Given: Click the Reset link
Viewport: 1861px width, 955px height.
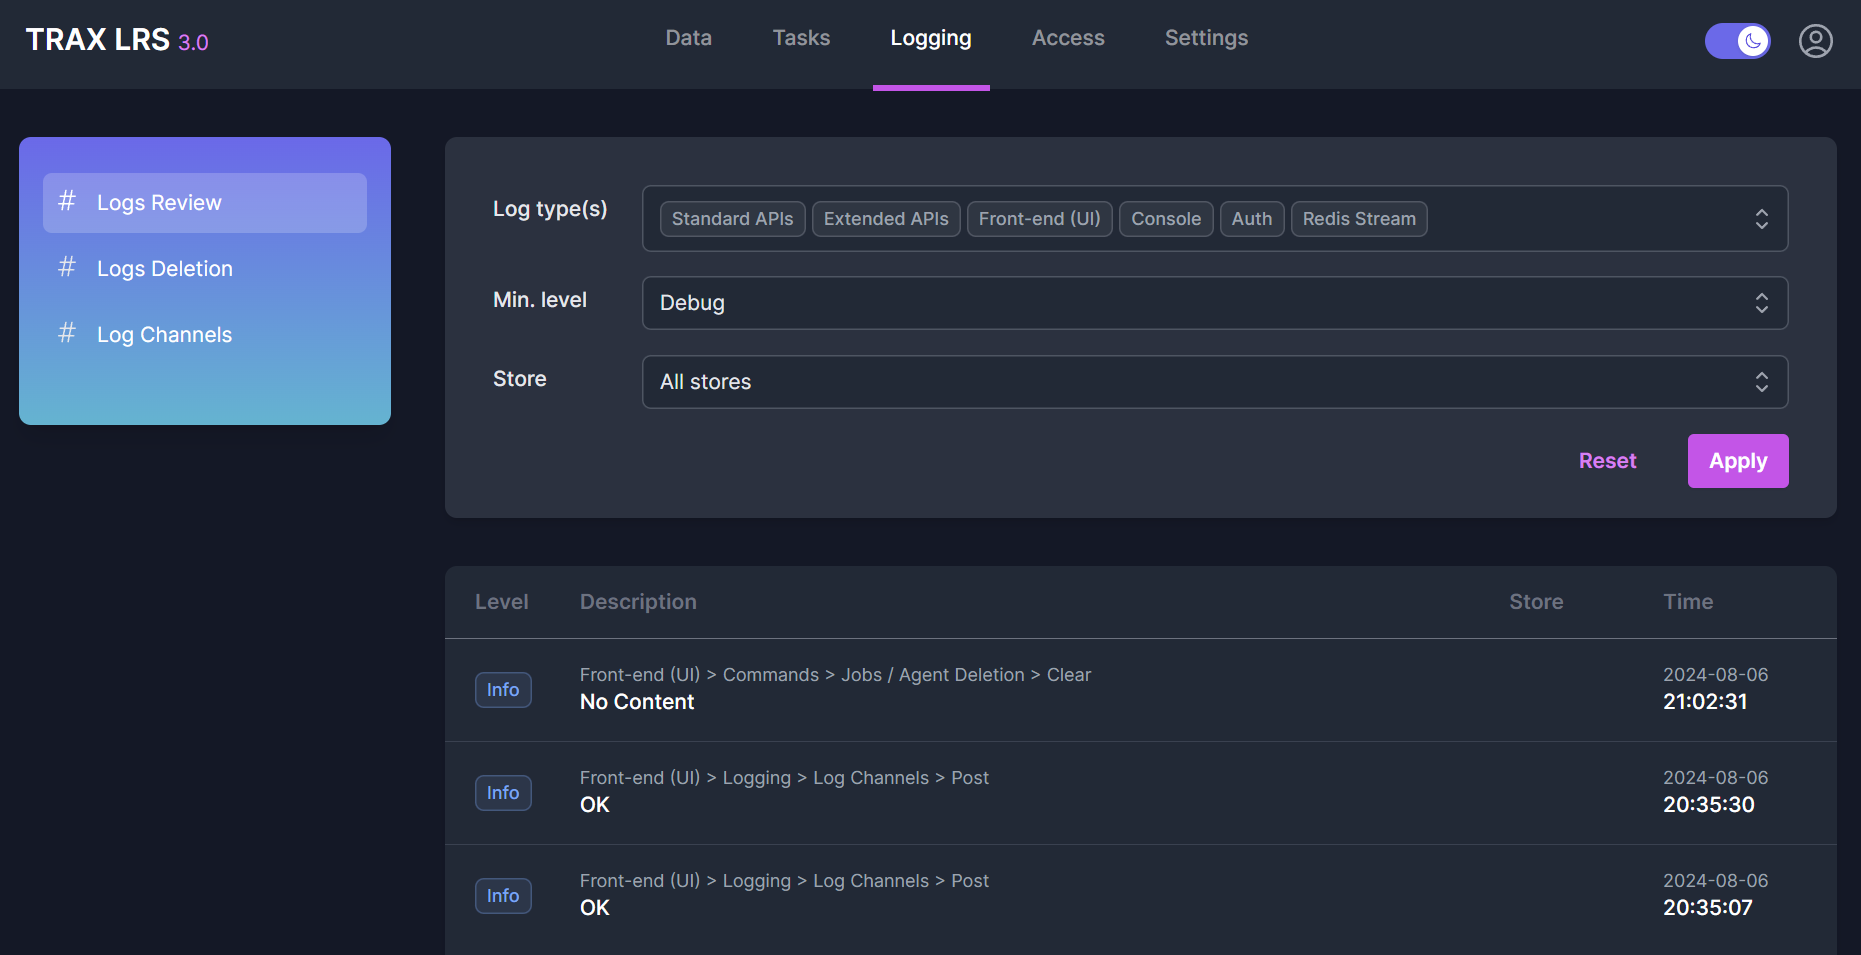Looking at the screenshot, I should point(1607,461).
